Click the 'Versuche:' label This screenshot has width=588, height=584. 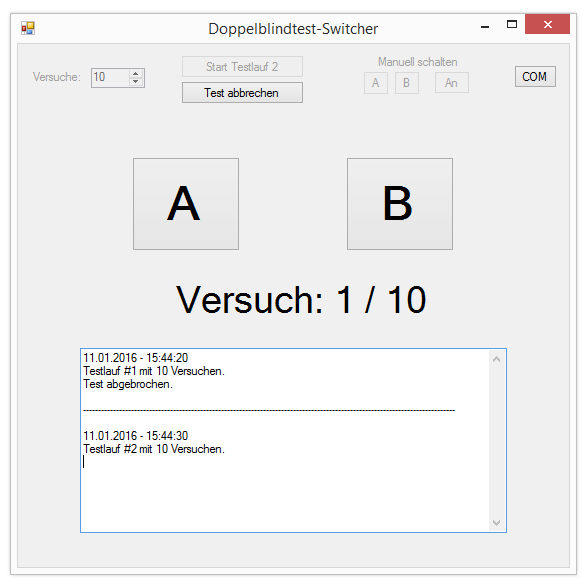57,77
